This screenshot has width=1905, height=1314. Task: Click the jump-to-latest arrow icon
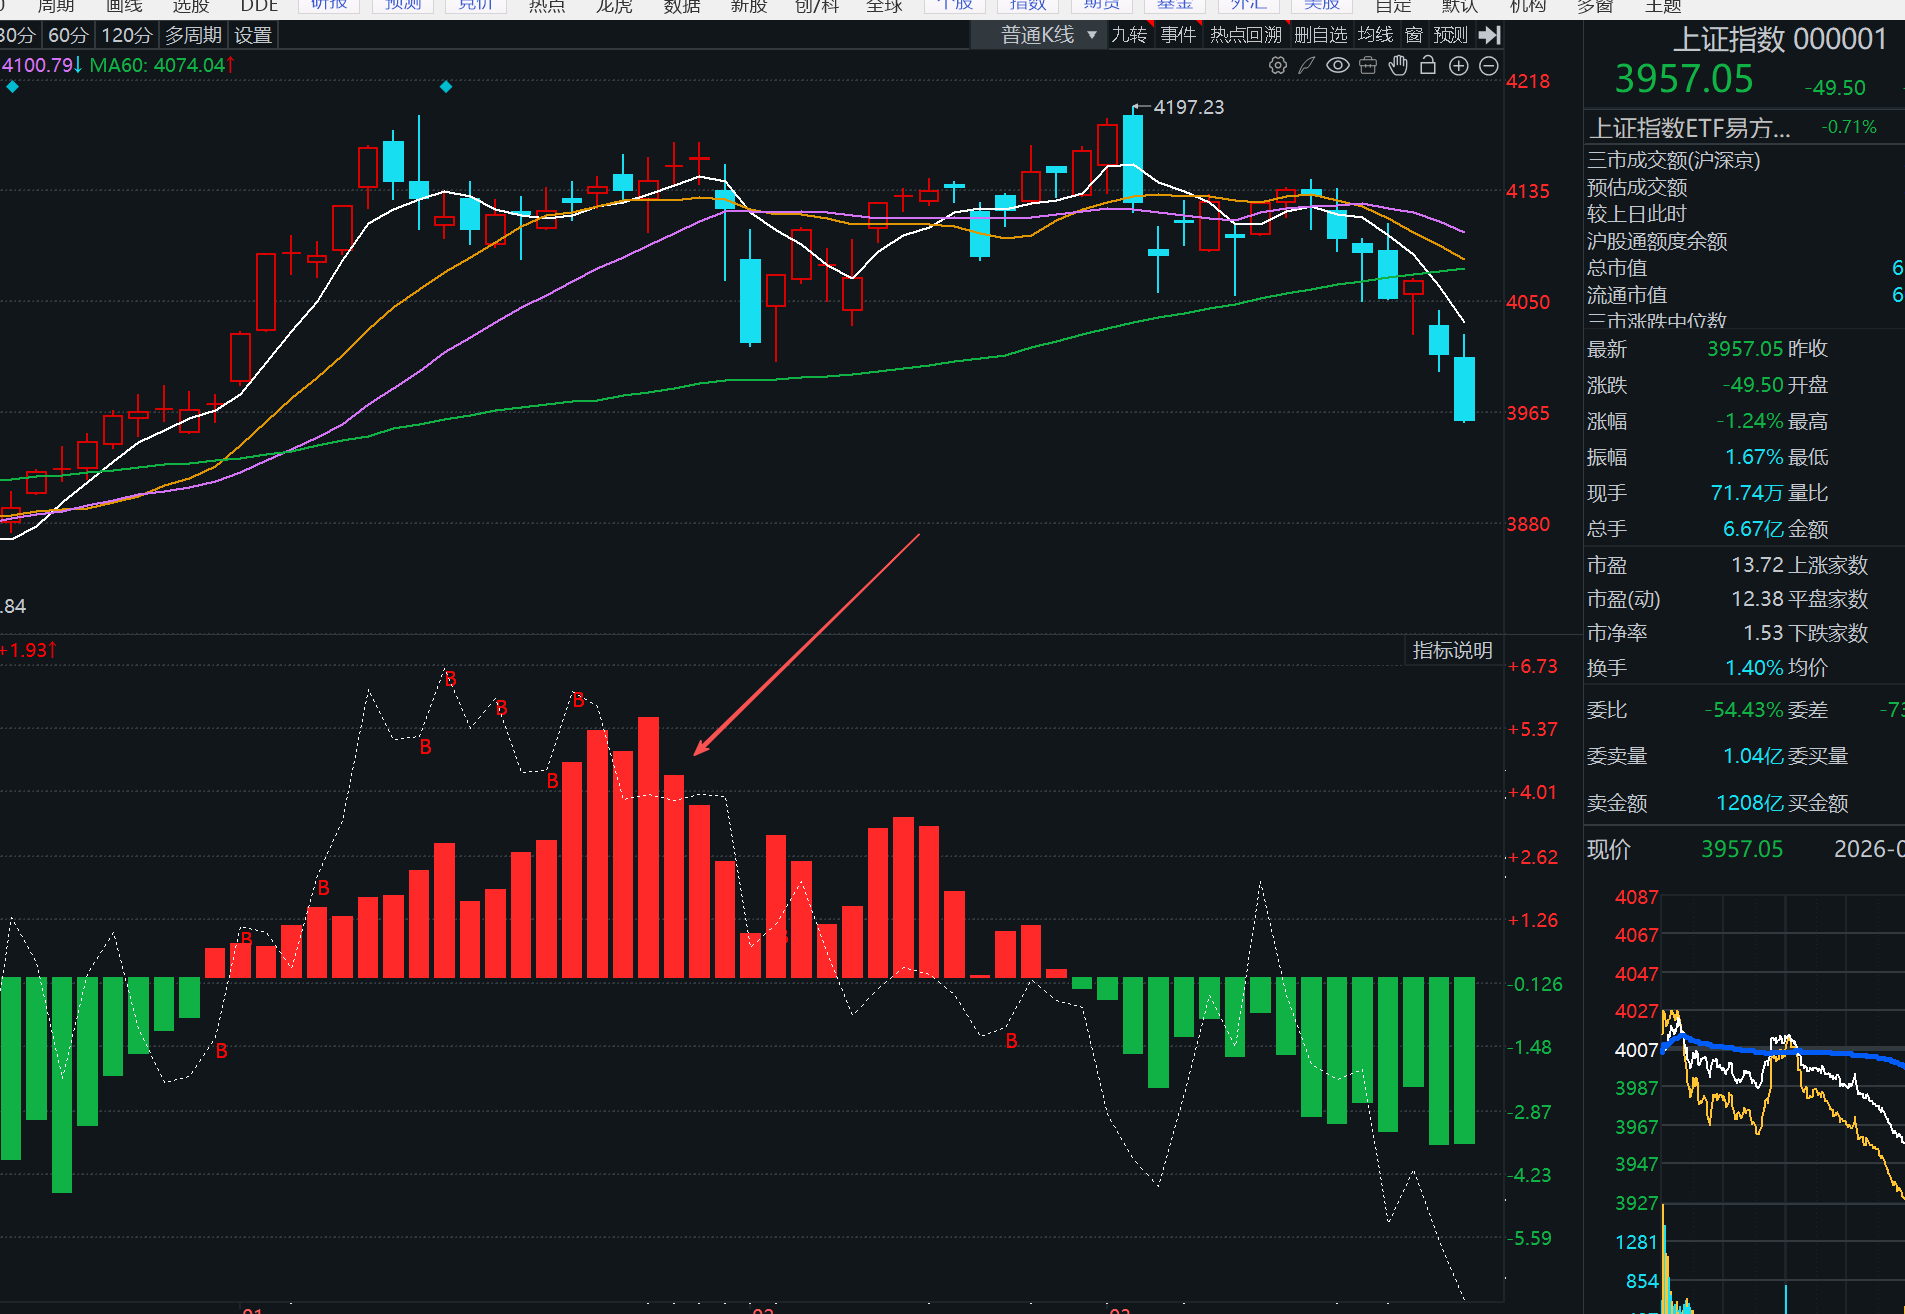point(1490,35)
